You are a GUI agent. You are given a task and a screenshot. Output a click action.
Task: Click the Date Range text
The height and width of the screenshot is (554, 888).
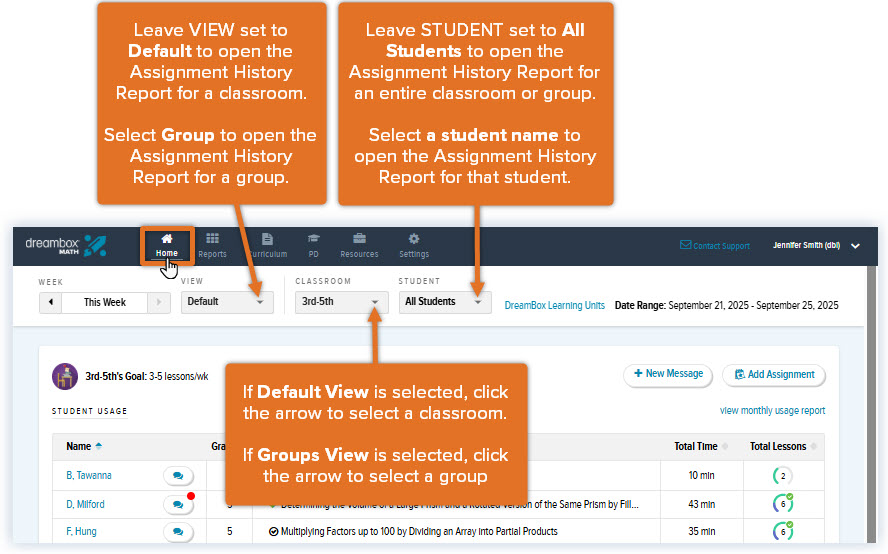coord(727,305)
